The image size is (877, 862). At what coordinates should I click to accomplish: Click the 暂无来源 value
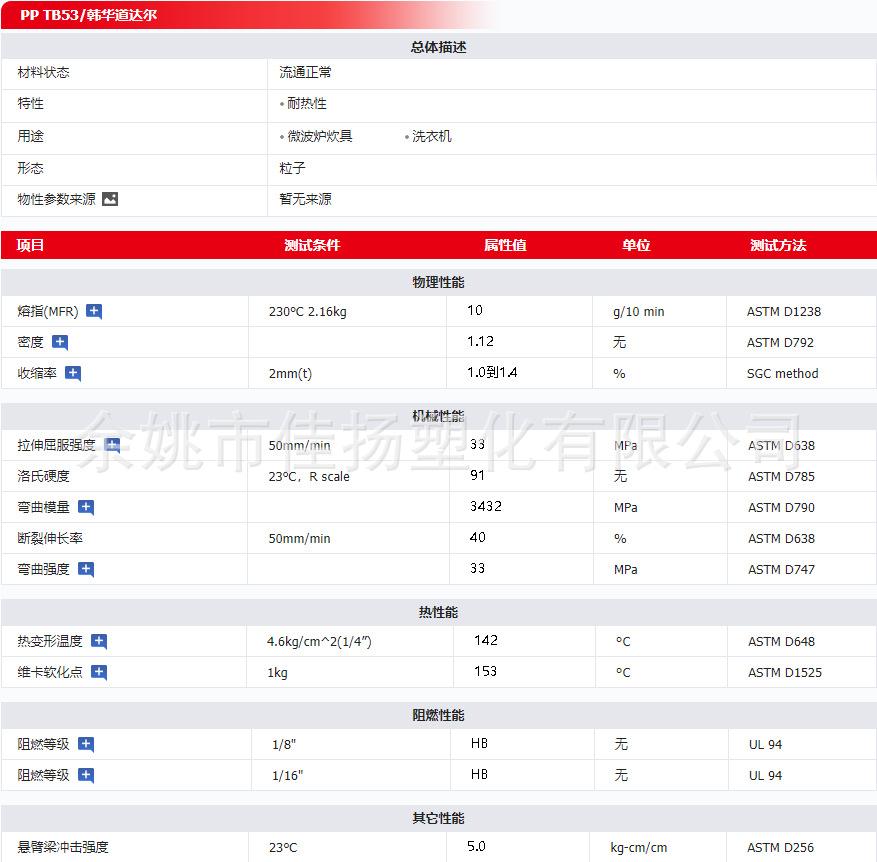click(x=305, y=199)
